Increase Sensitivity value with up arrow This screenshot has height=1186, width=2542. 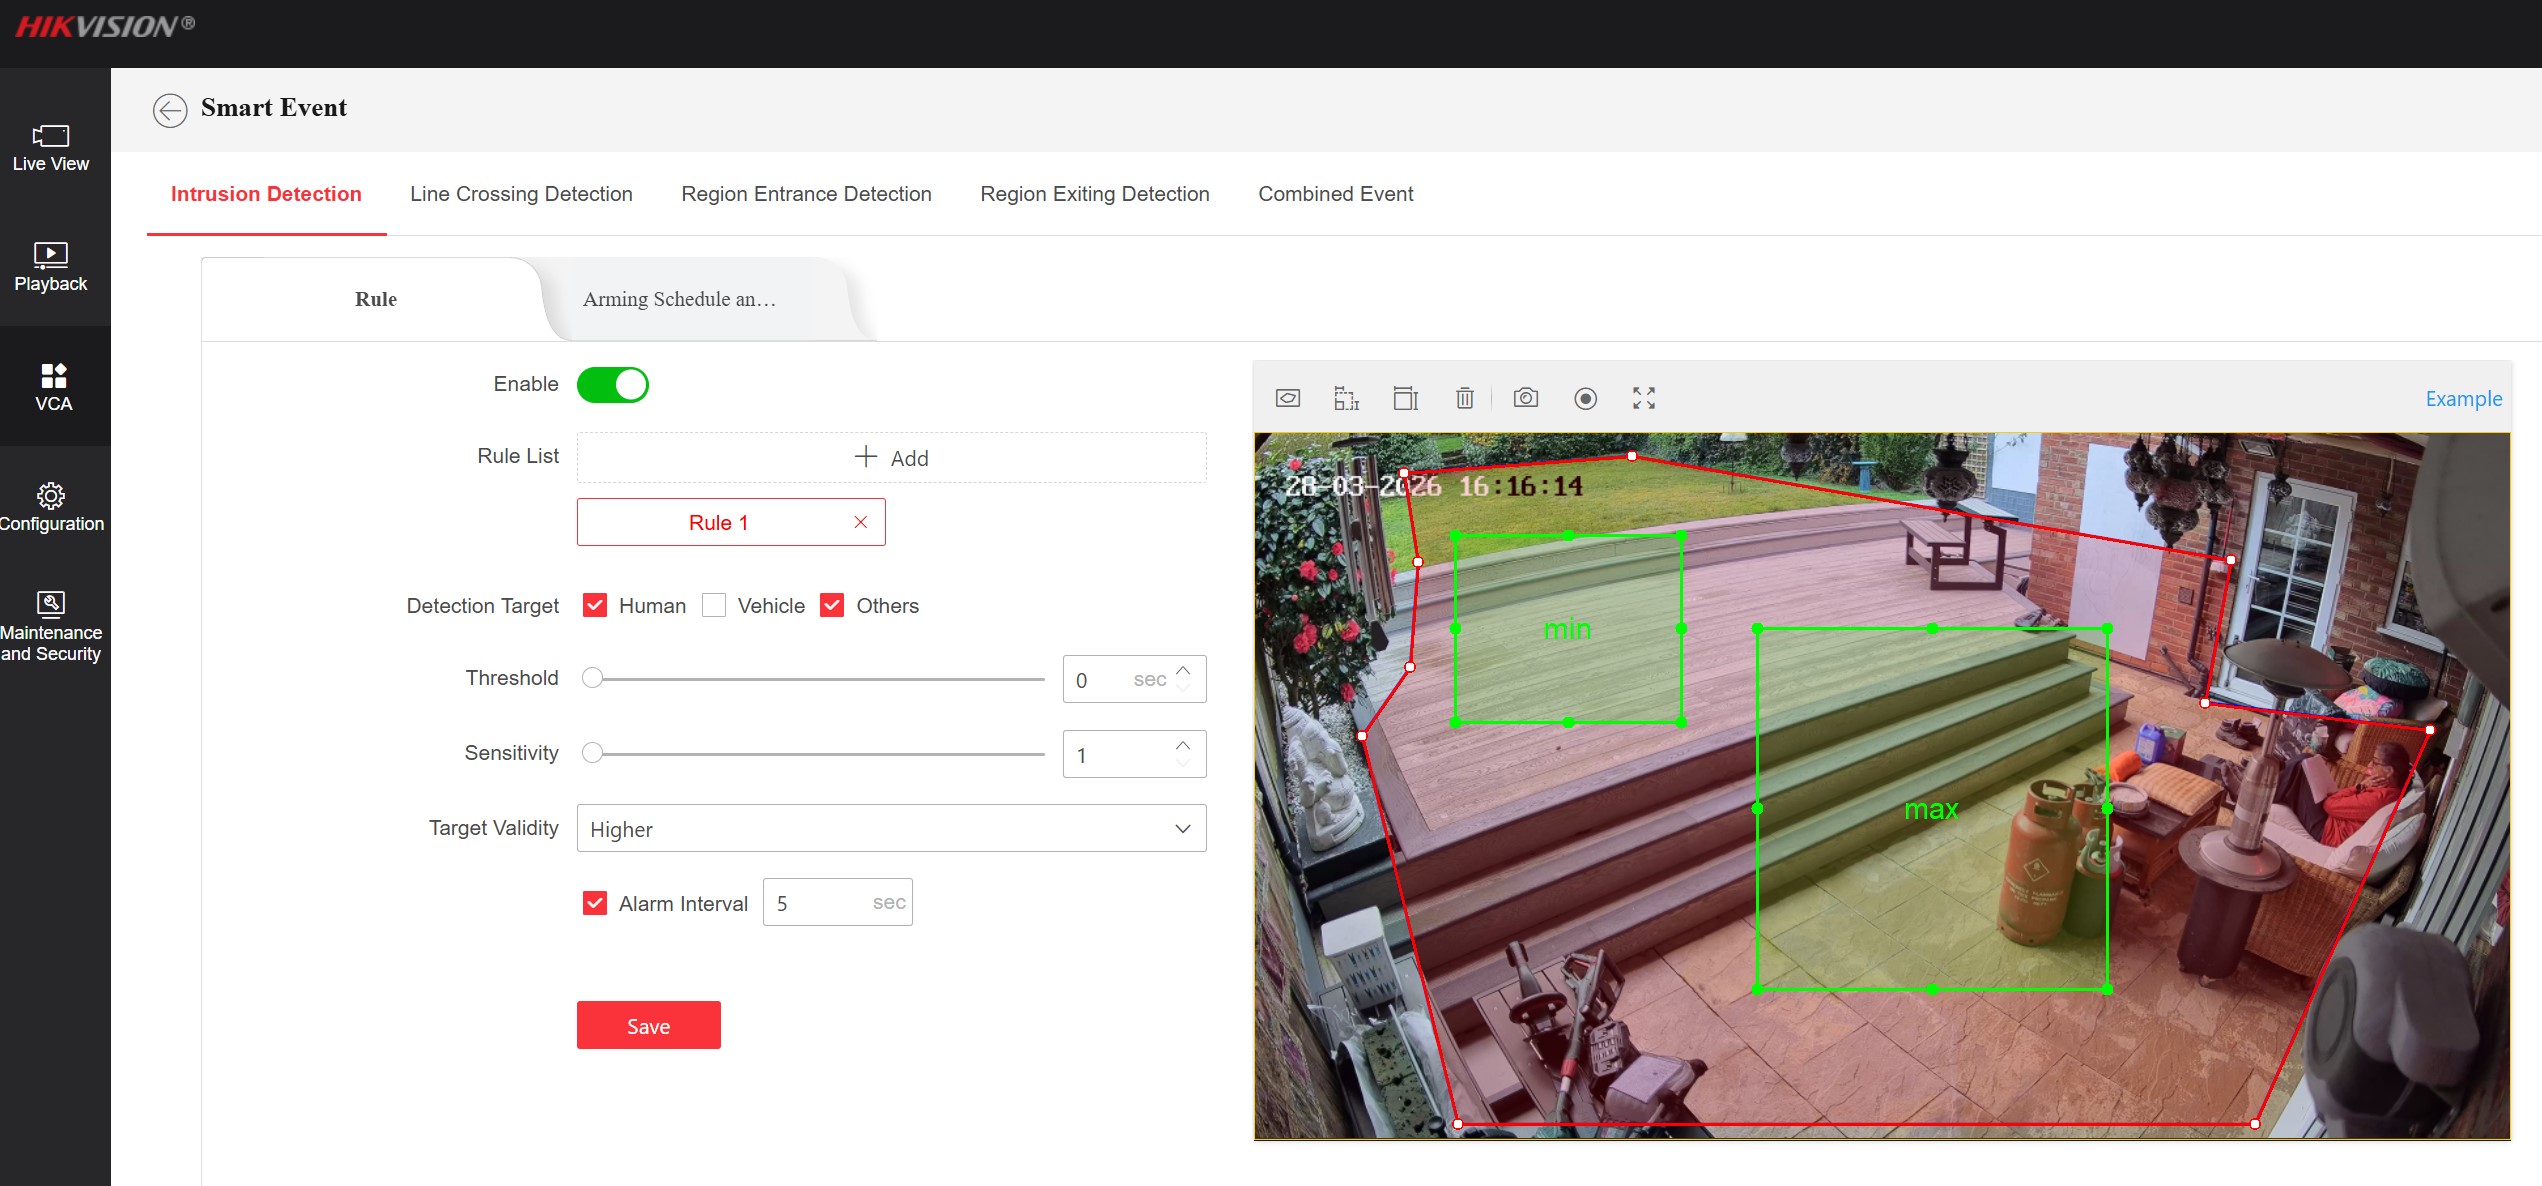[1183, 746]
